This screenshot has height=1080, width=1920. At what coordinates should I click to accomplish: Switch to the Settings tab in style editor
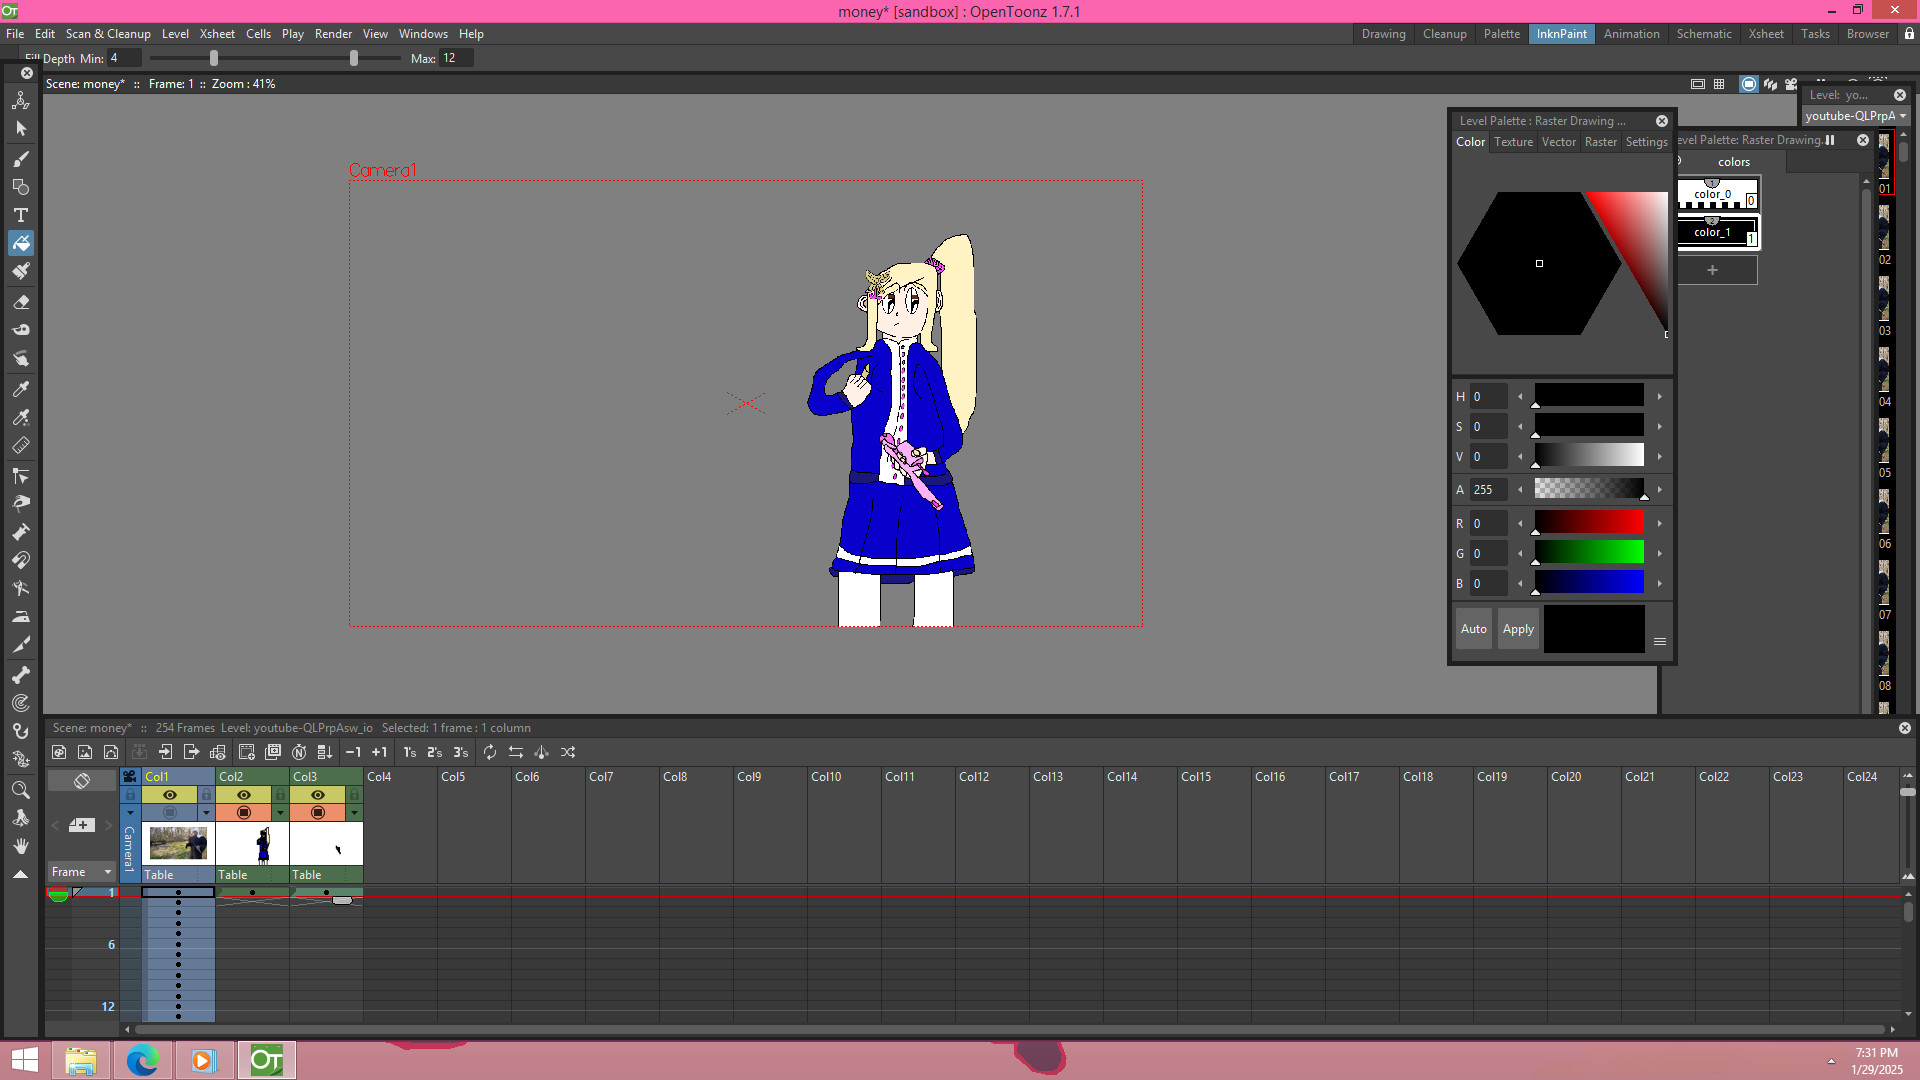(1646, 142)
